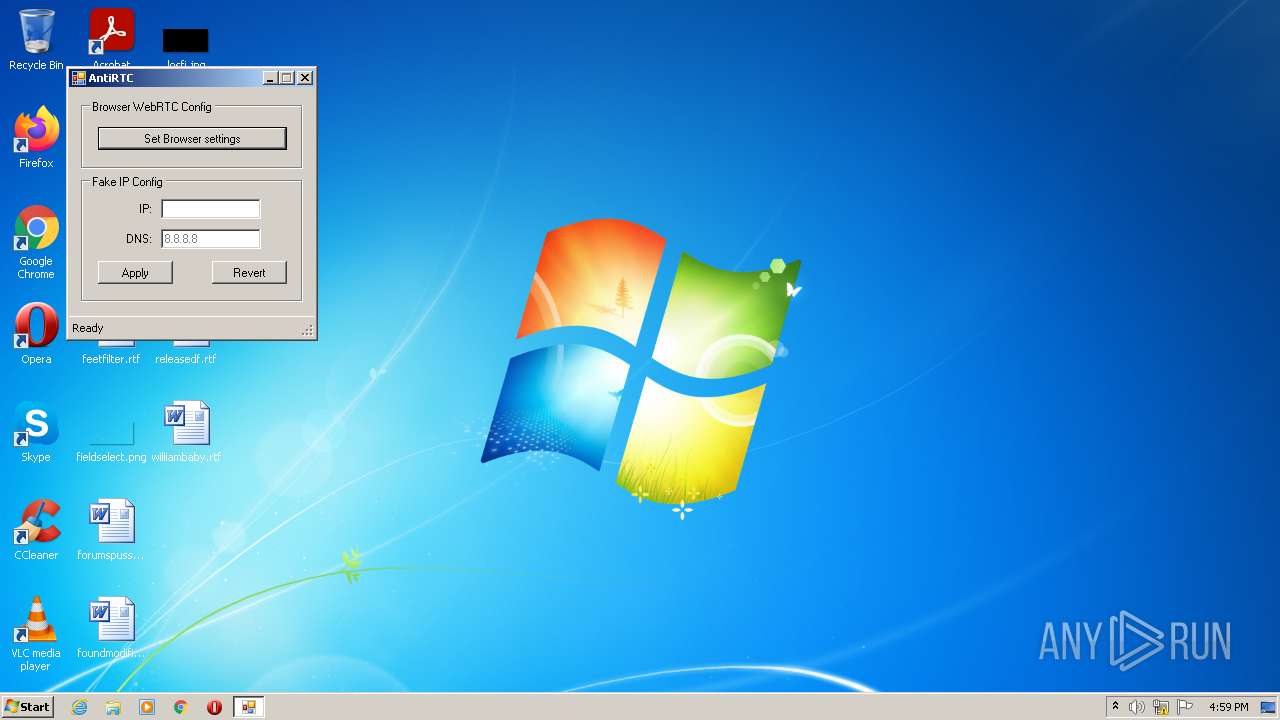This screenshot has height=720, width=1280.
Task: Close the AntiRTC window
Action: click(305, 78)
